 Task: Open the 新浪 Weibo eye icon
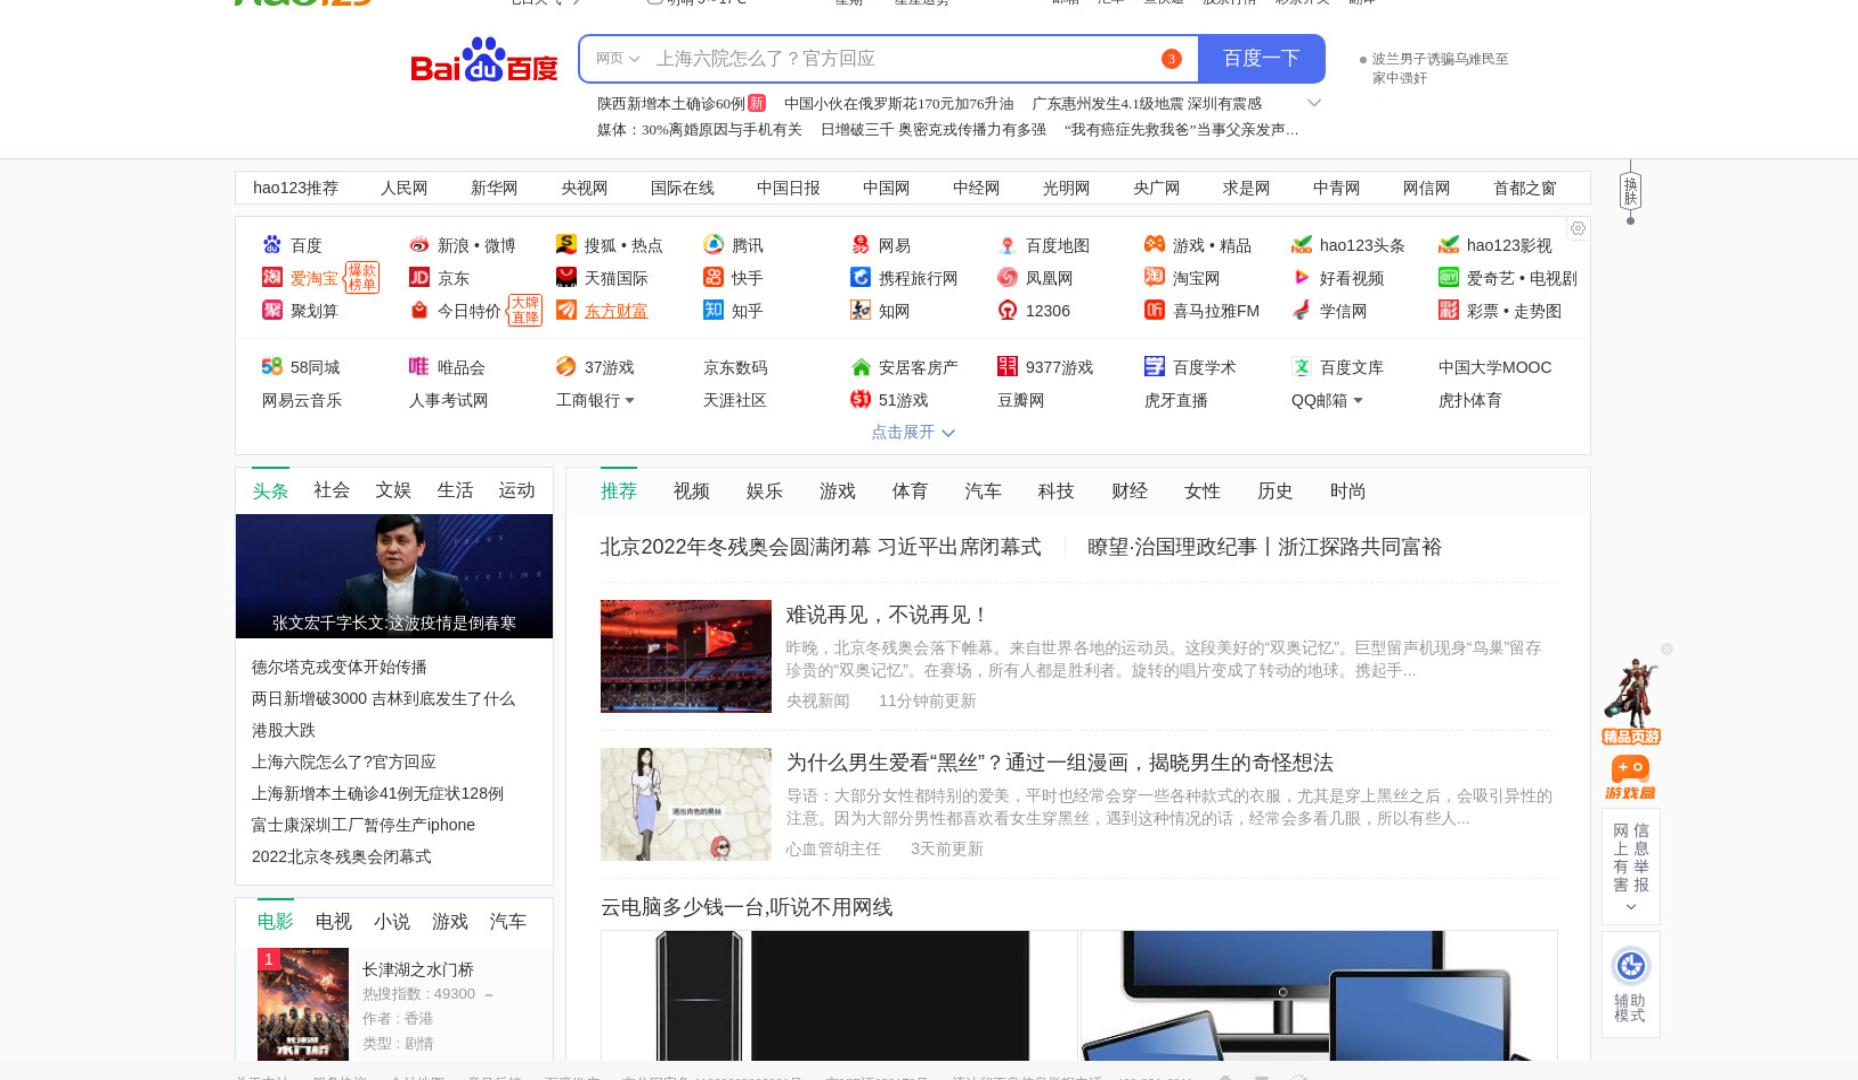point(419,245)
